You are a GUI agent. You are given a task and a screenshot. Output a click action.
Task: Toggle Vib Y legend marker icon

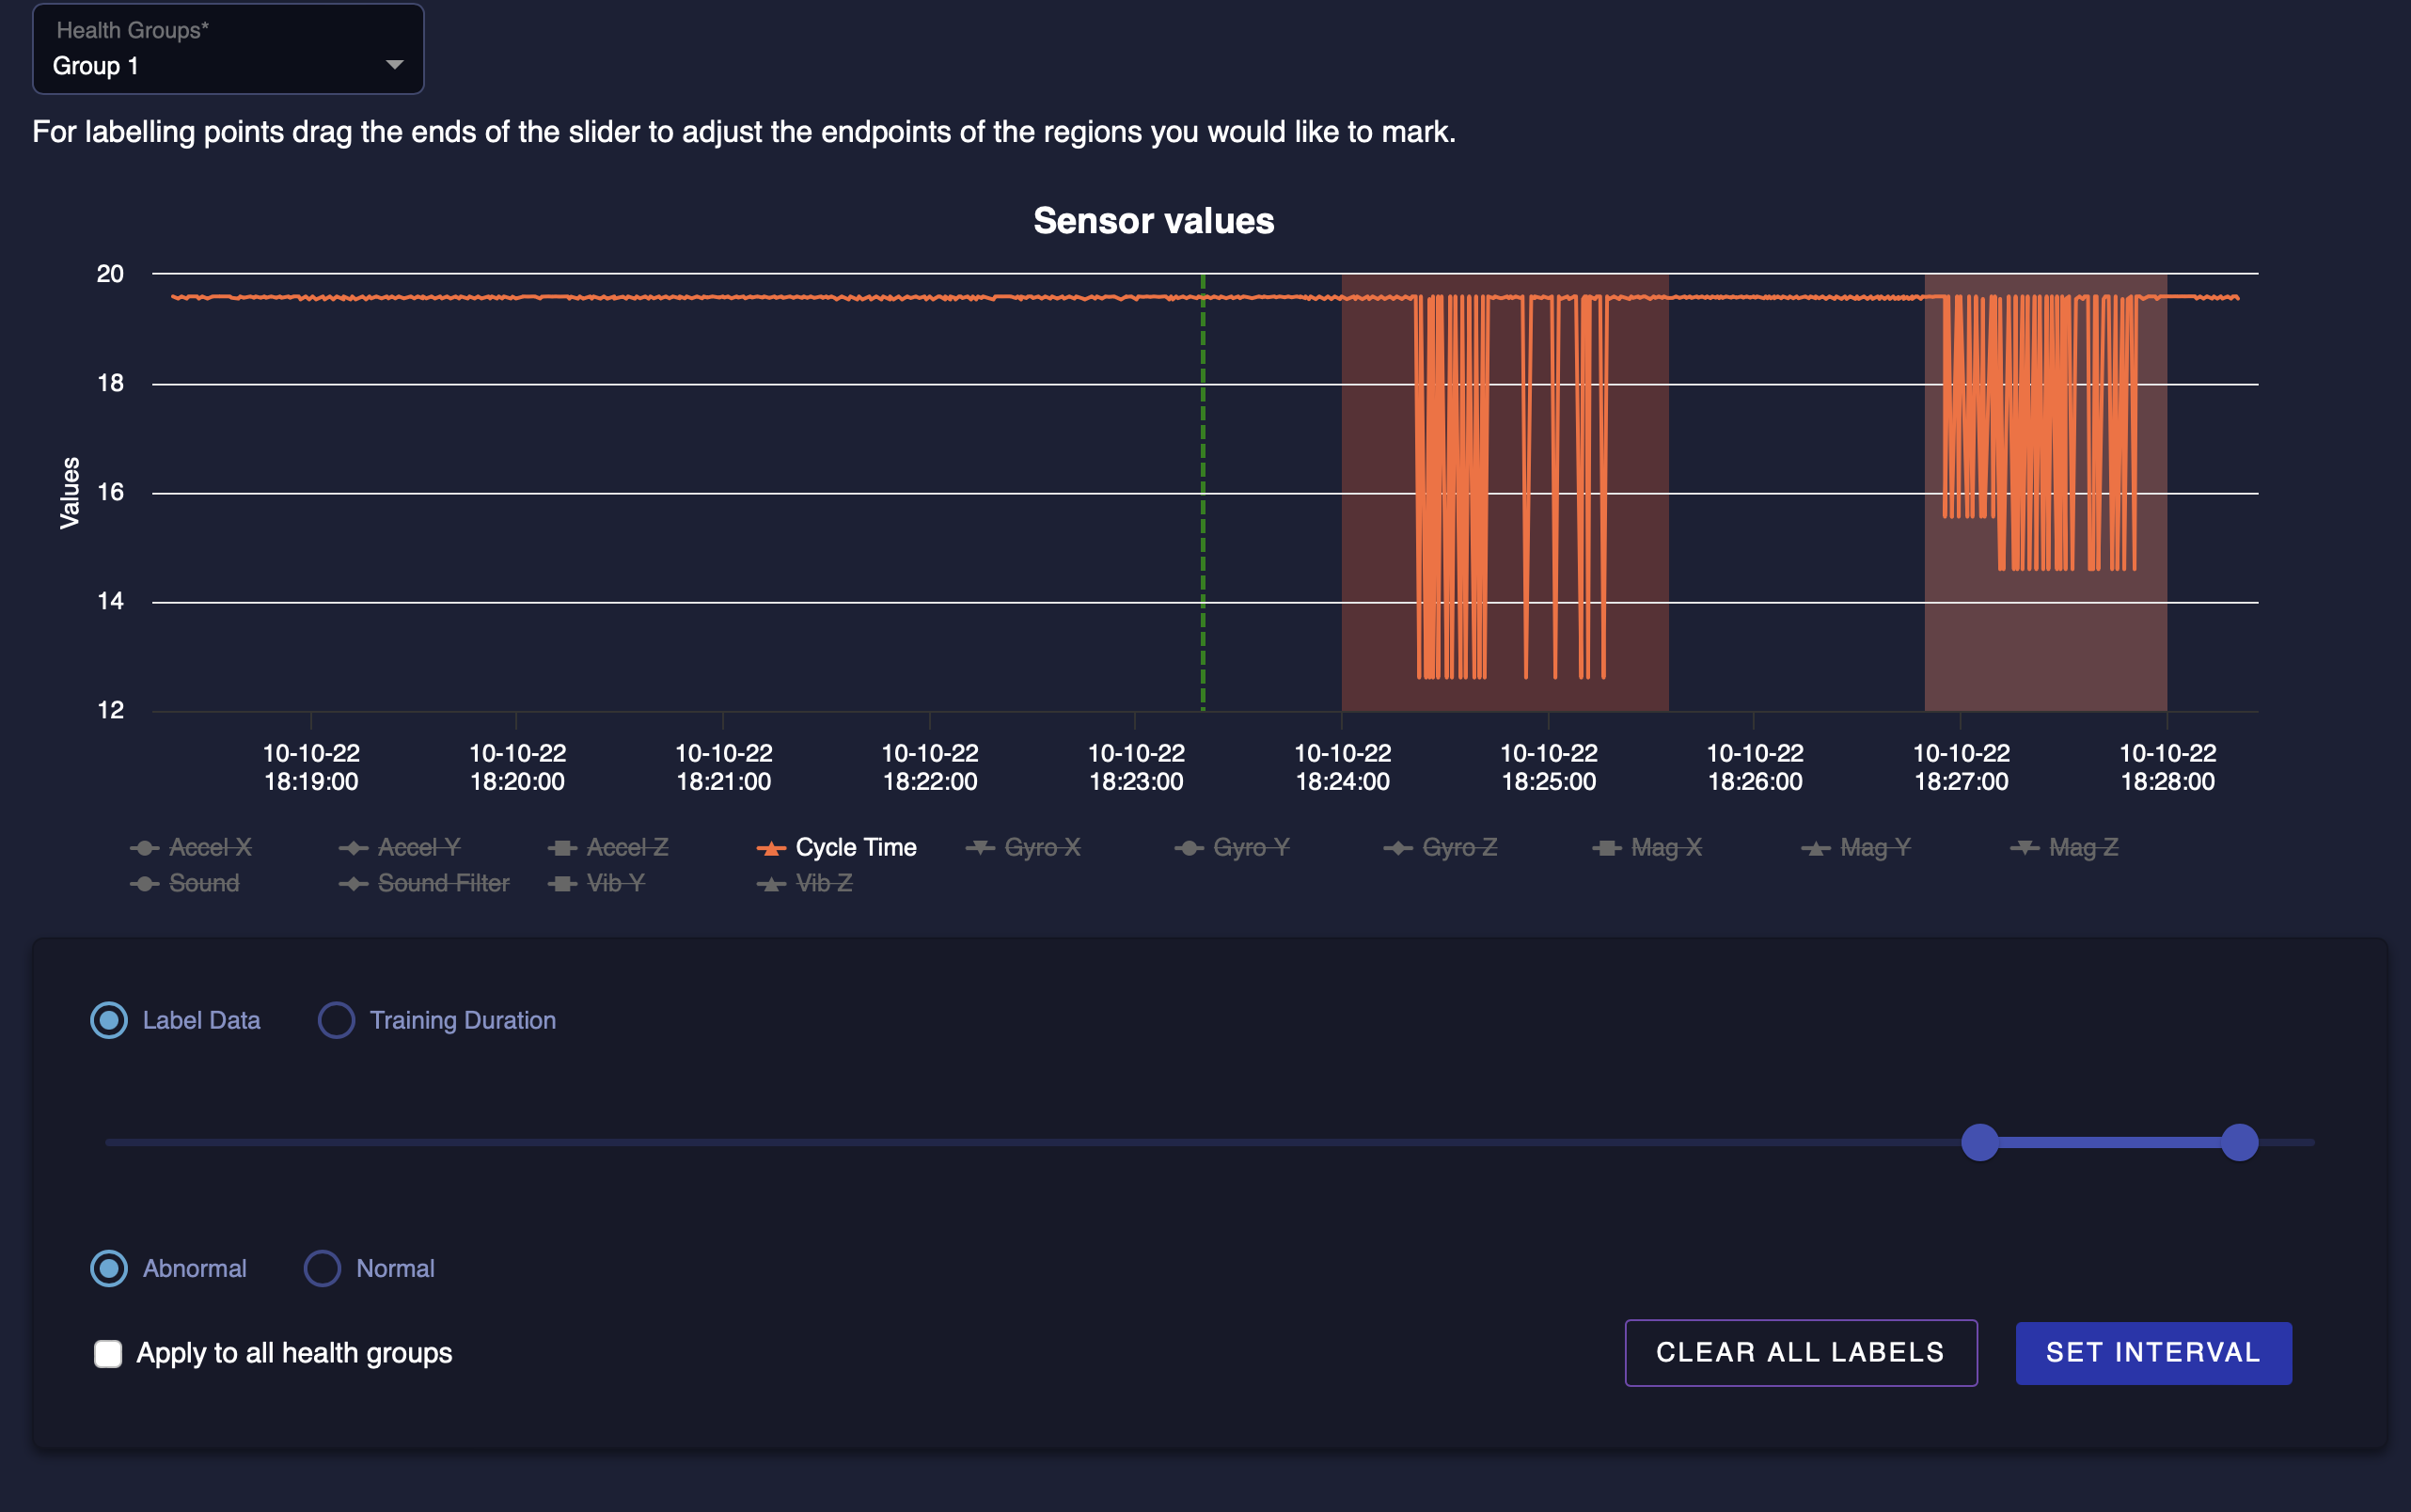pos(563,884)
